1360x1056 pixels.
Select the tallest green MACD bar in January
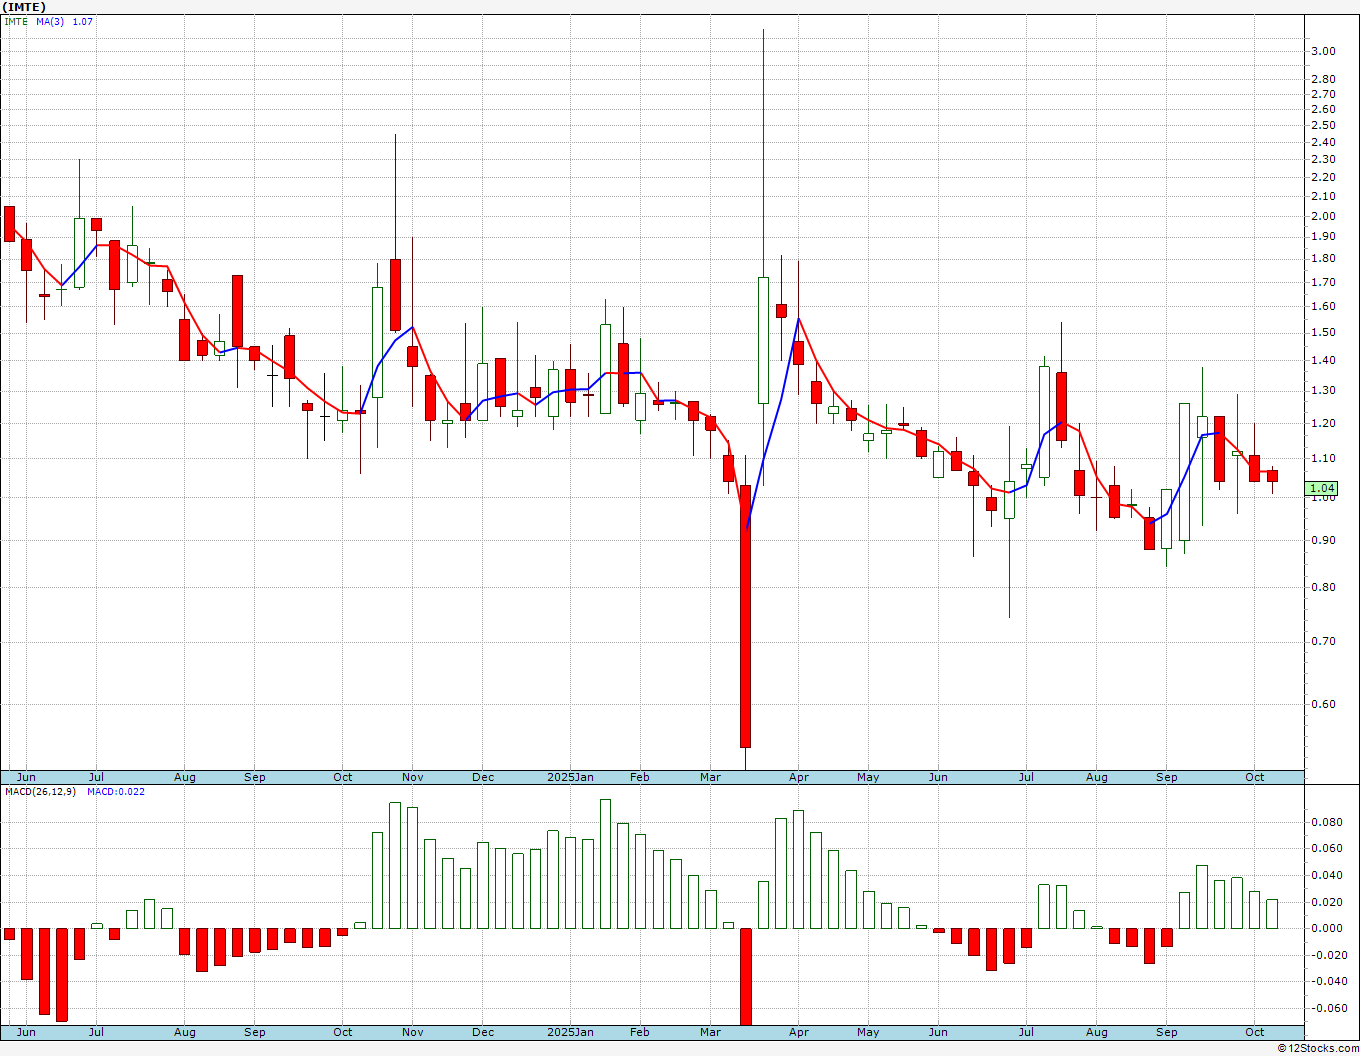tap(605, 864)
